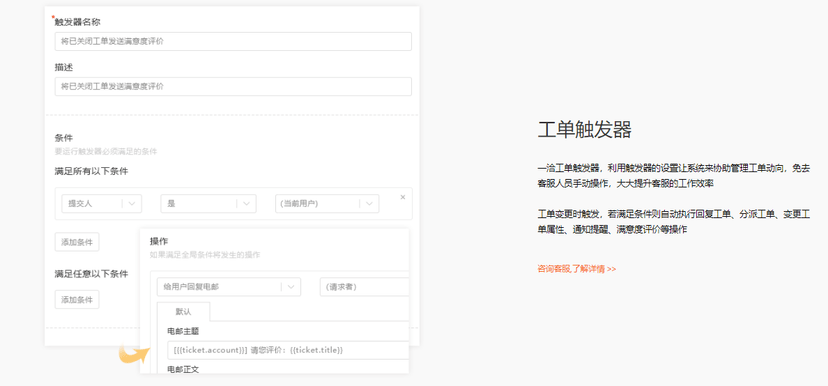Click the 要运行触发器必须满足的条件 hint text

pos(106,152)
